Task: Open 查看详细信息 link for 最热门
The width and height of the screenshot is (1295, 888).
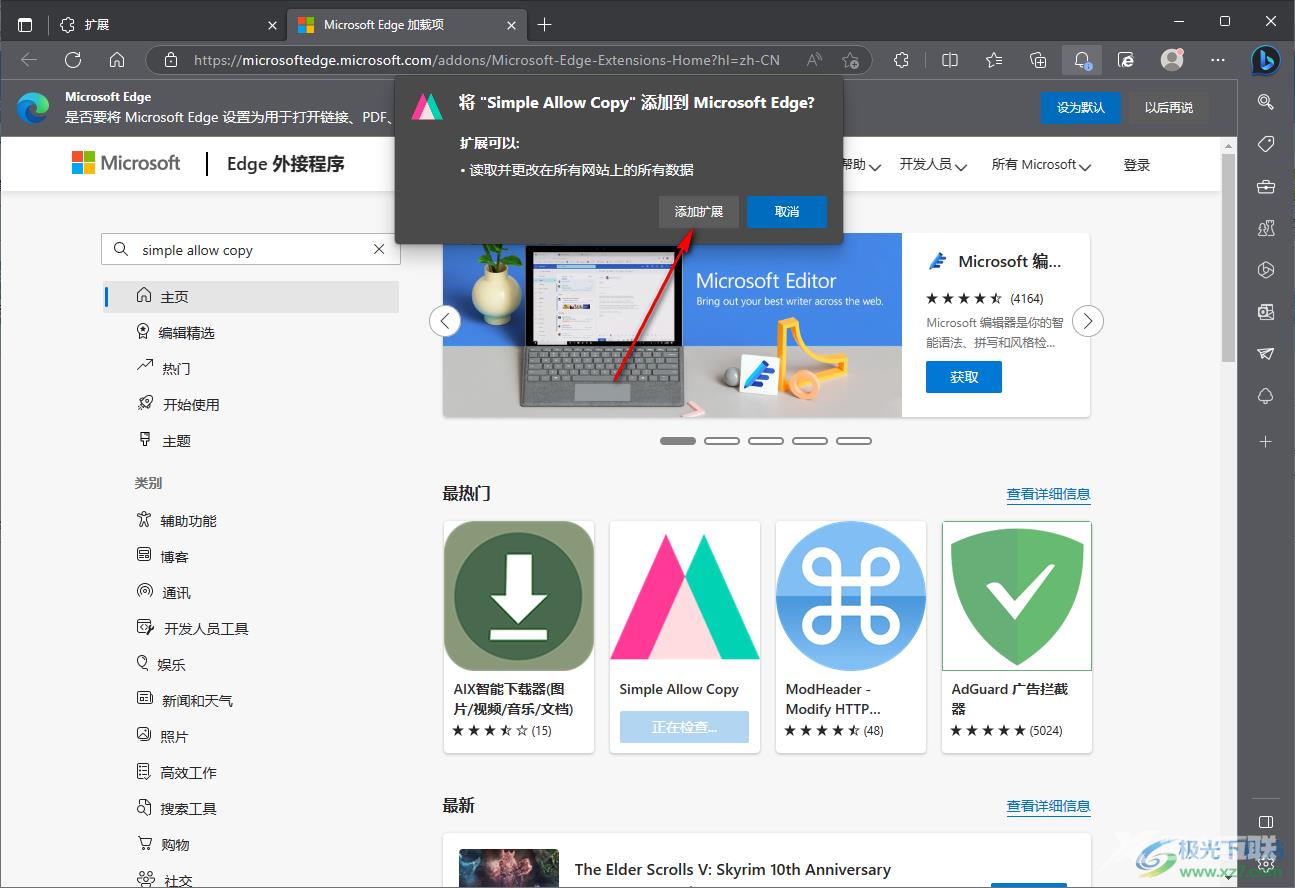Action: pos(1048,494)
